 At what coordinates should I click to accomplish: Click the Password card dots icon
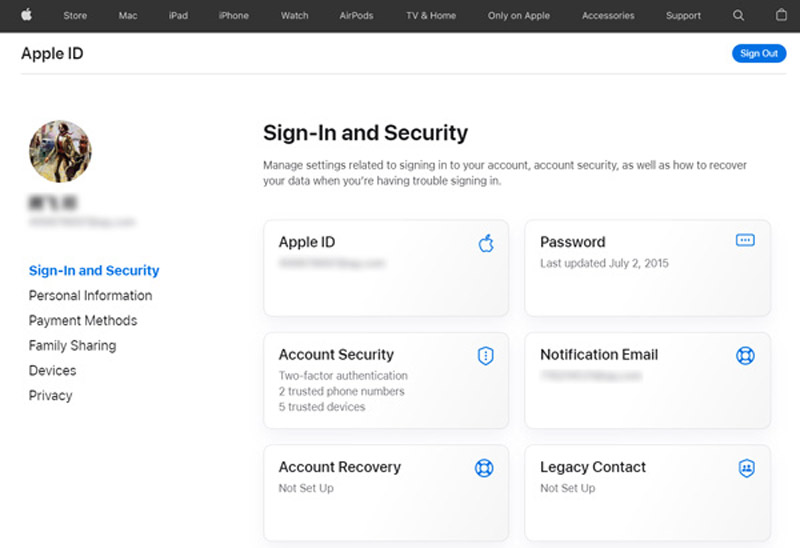[745, 241]
